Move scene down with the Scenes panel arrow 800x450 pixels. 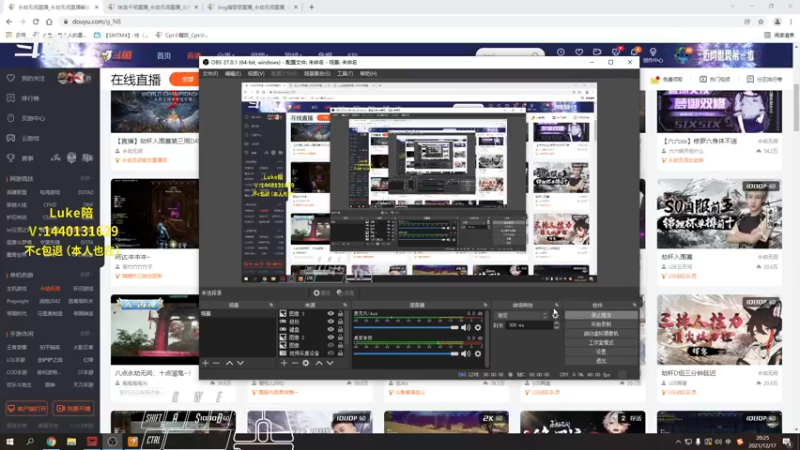(x=240, y=363)
